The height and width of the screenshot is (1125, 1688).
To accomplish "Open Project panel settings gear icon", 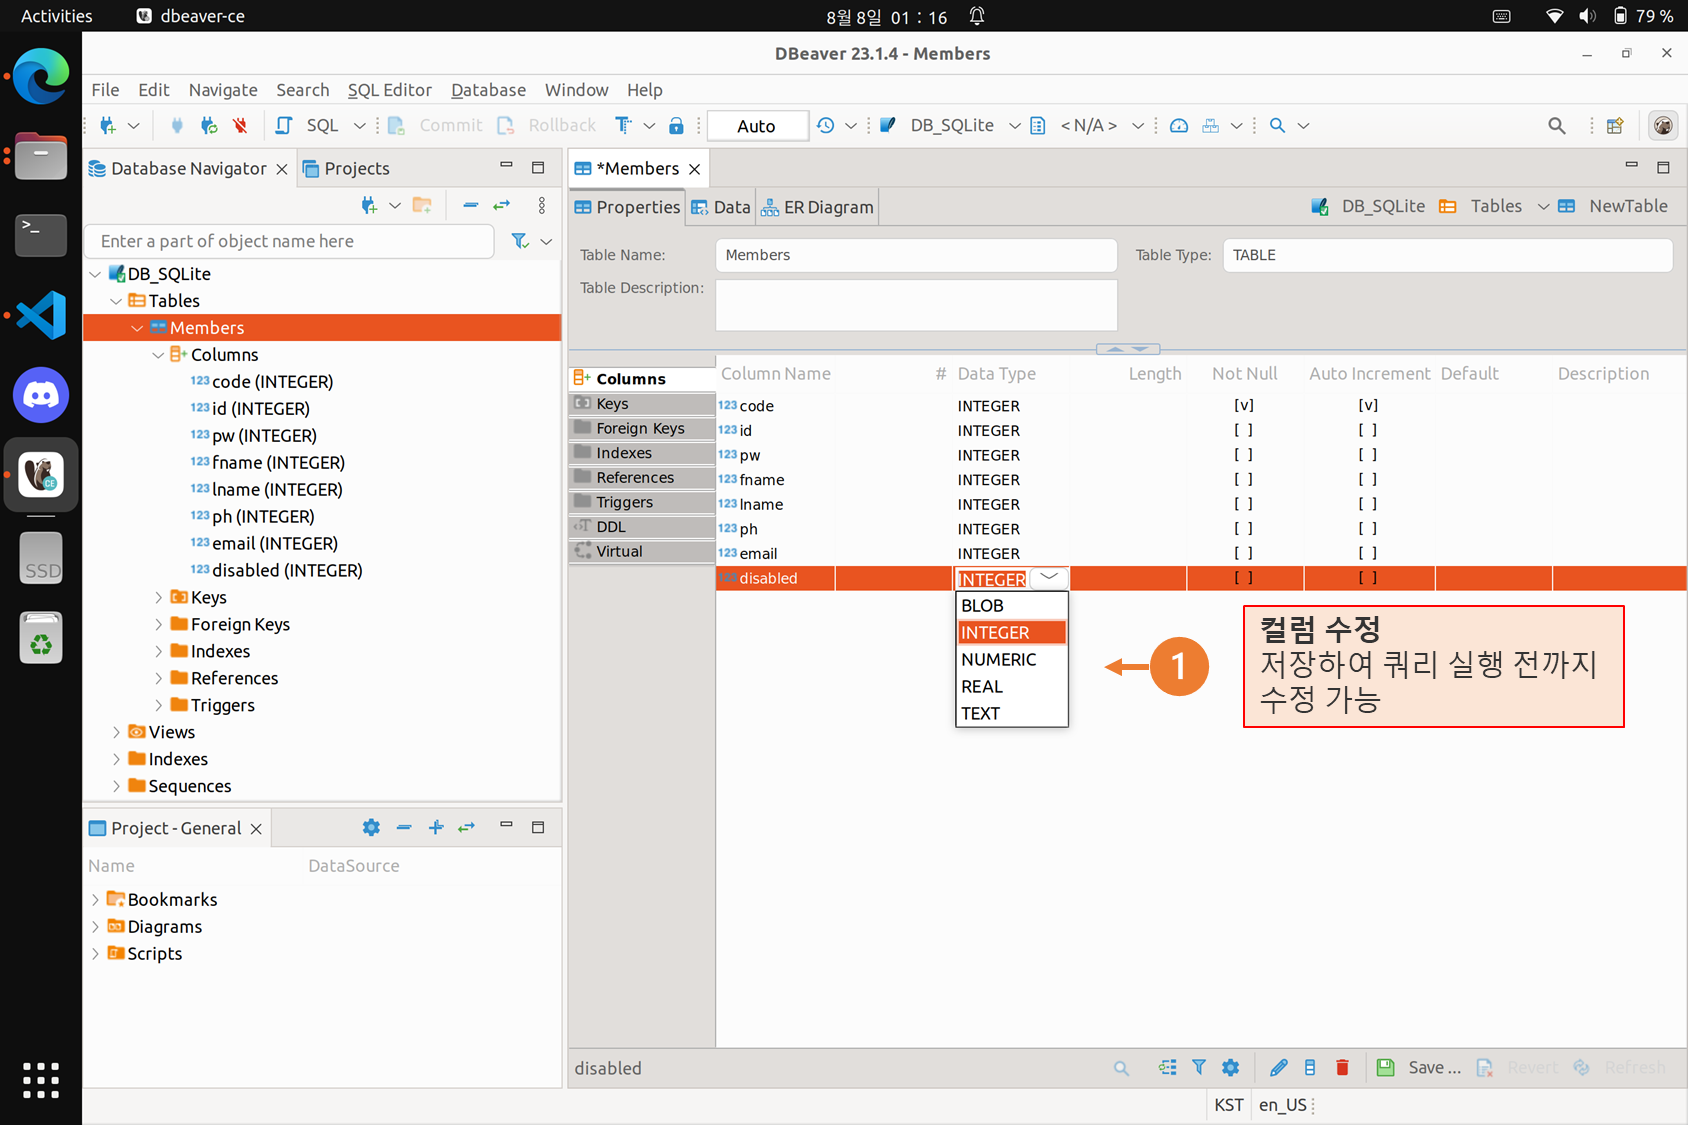I will pyautogui.click(x=371, y=827).
